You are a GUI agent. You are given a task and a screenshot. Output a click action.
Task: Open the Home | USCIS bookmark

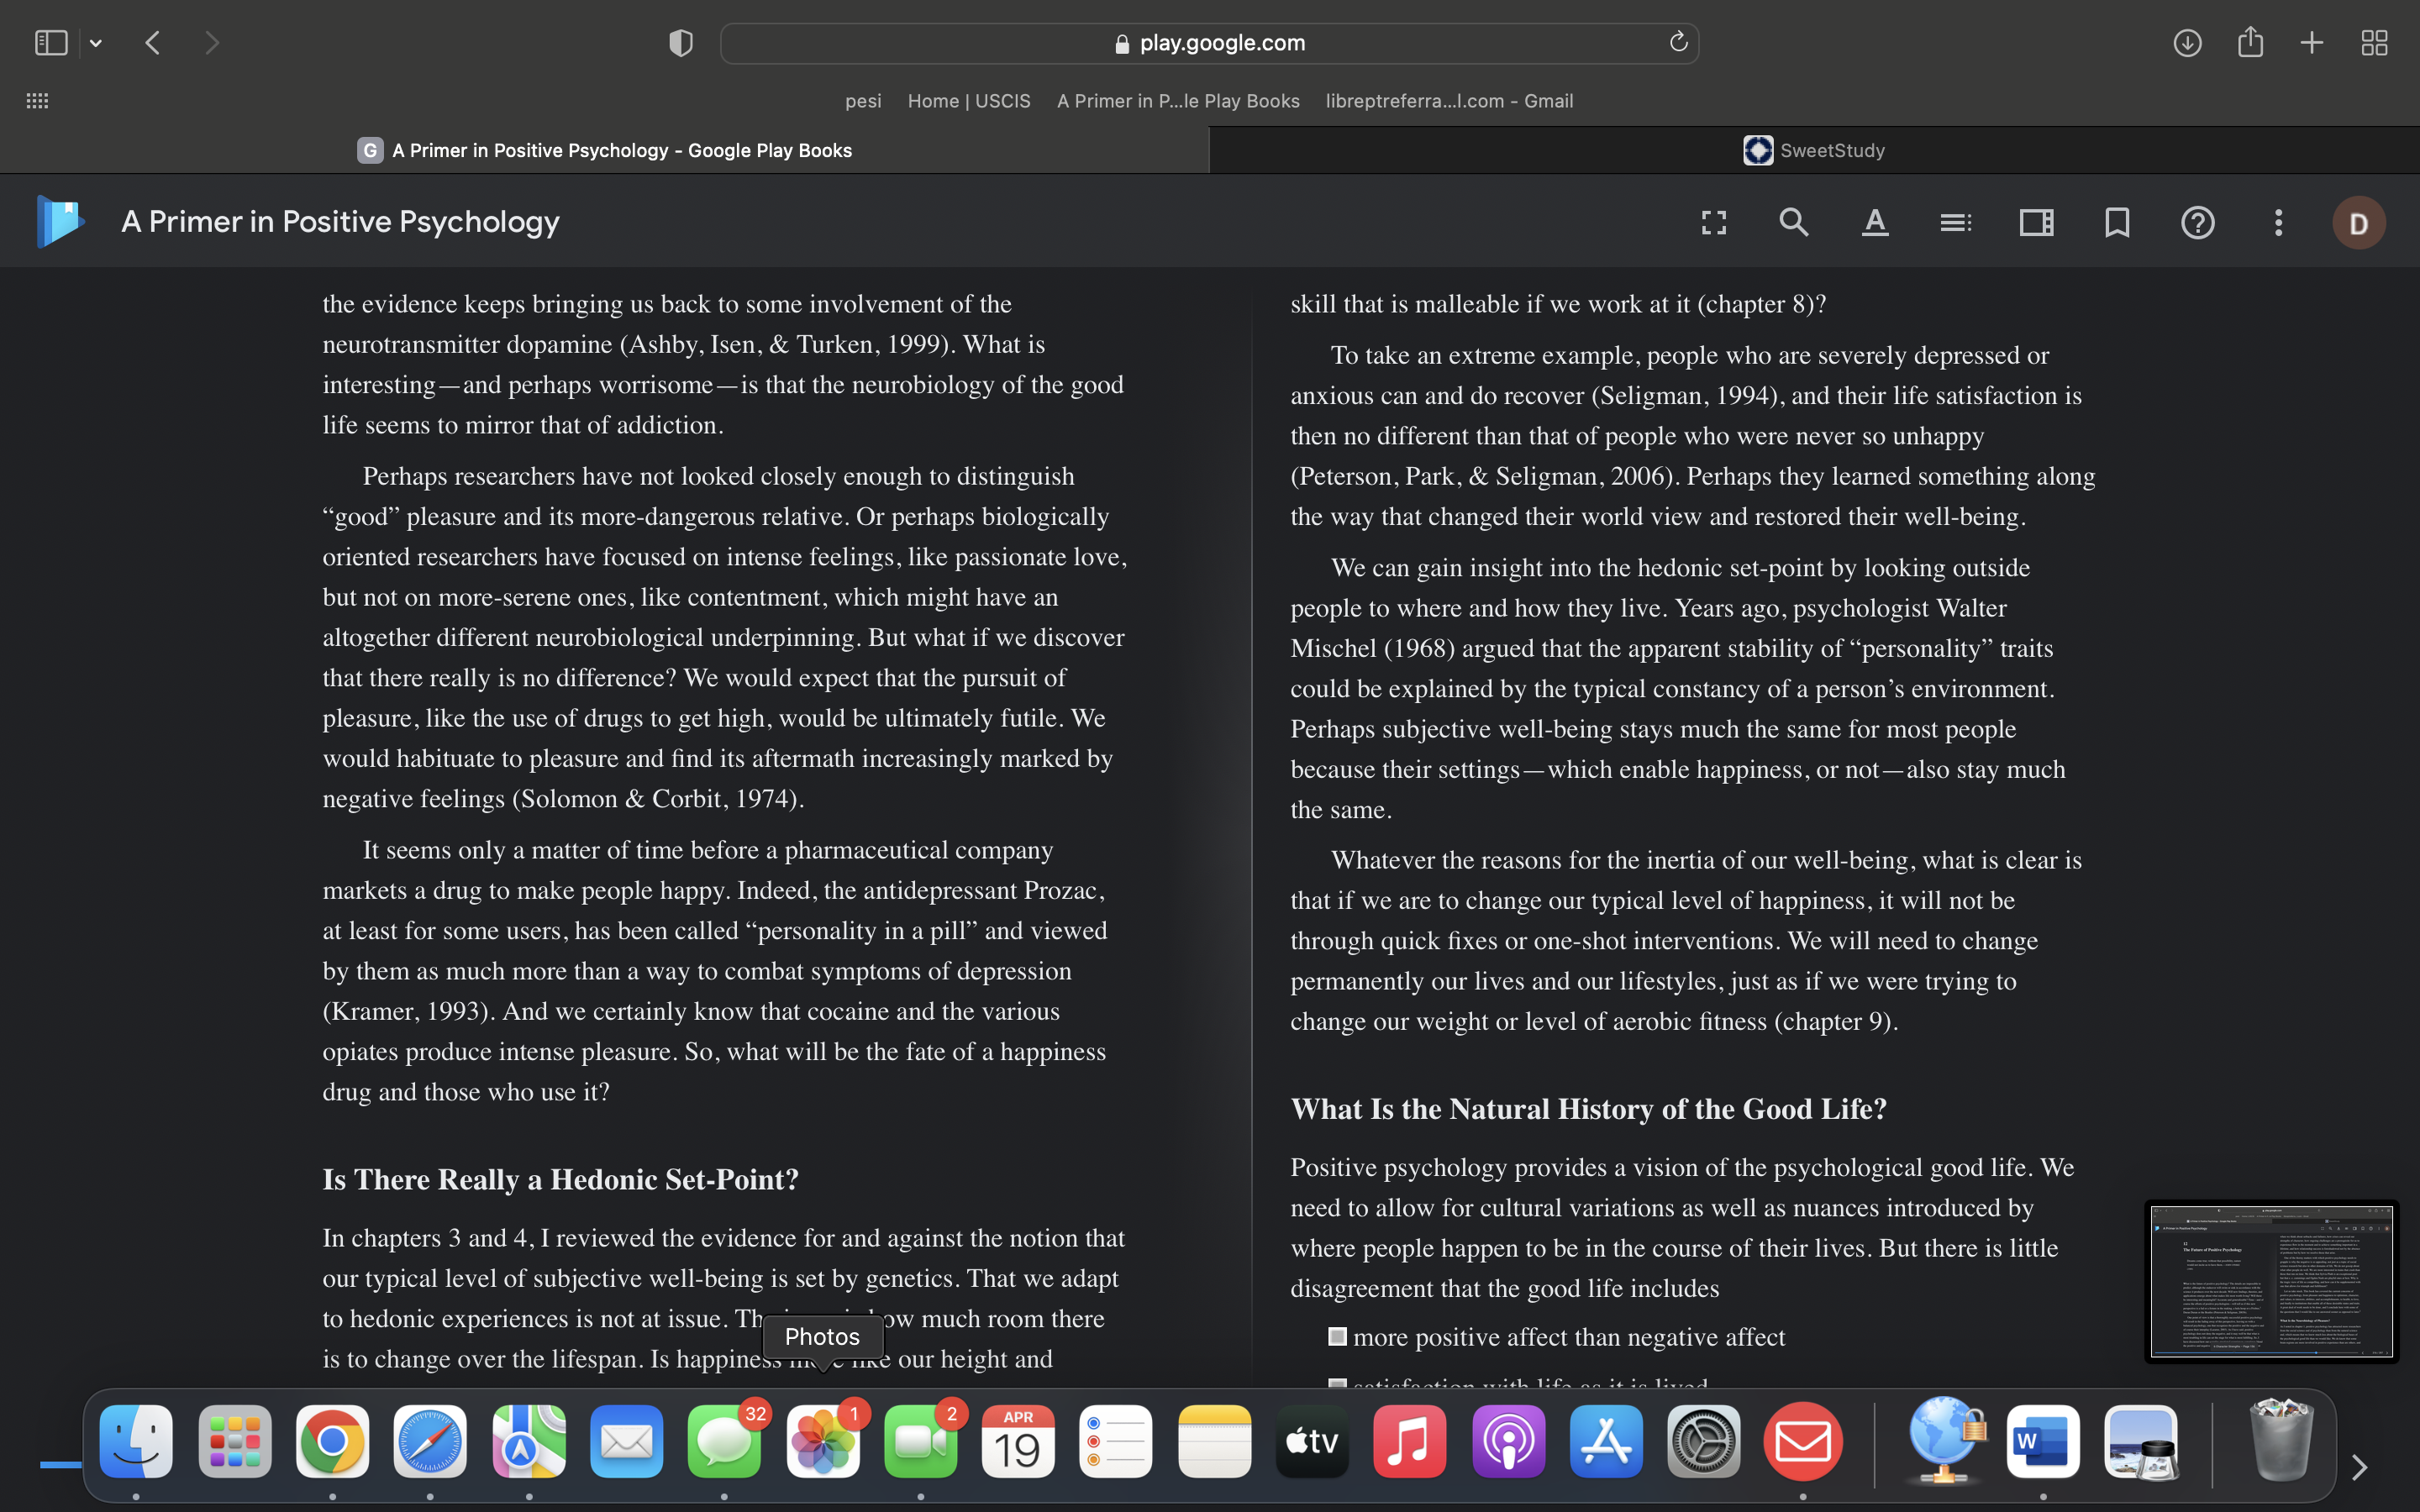(x=969, y=101)
